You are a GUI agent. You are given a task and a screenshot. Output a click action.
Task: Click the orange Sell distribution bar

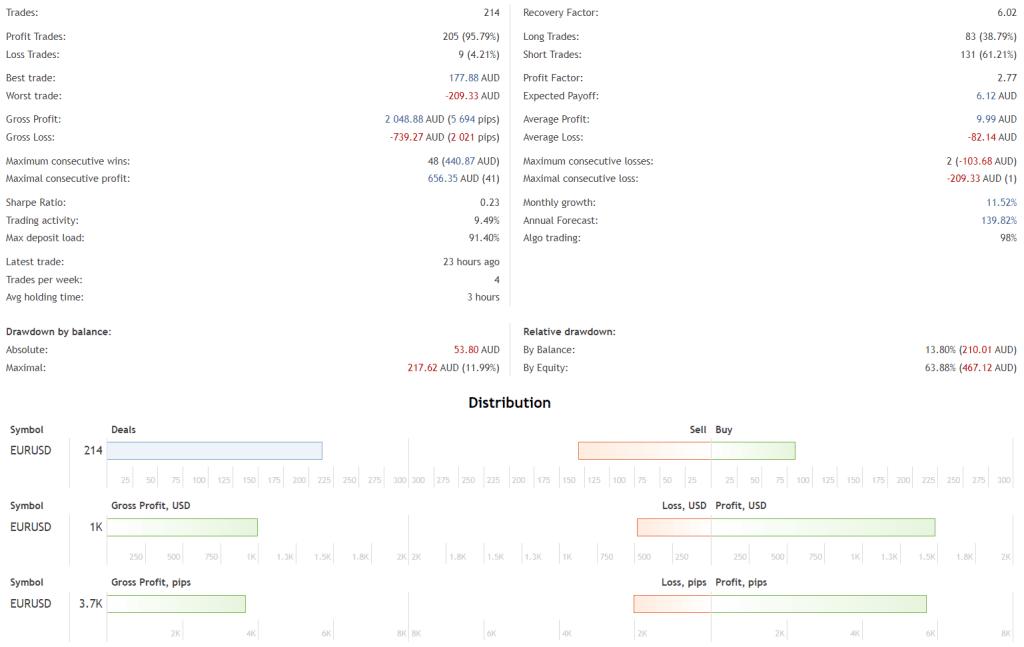(644, 451)
